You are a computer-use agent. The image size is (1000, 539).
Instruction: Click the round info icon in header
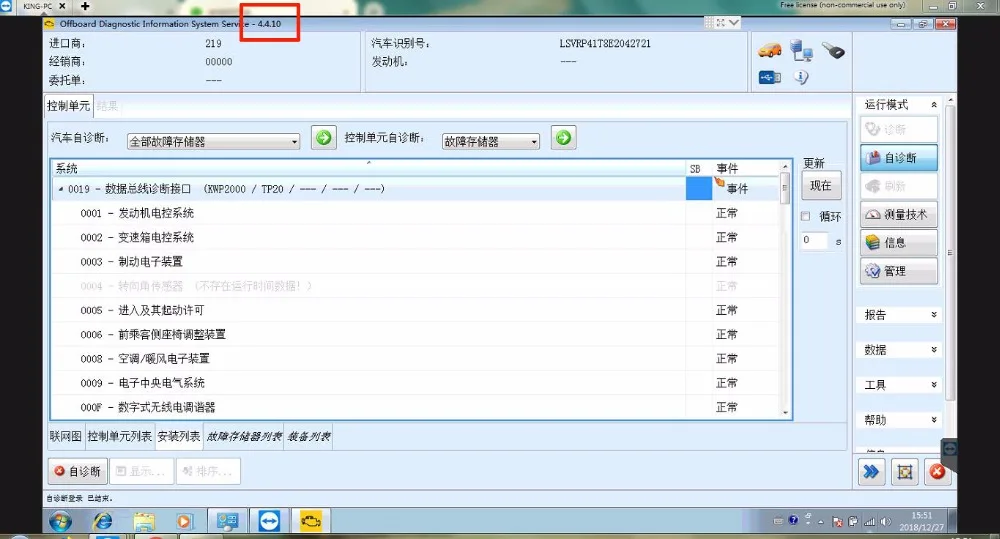tap(801, 77)
